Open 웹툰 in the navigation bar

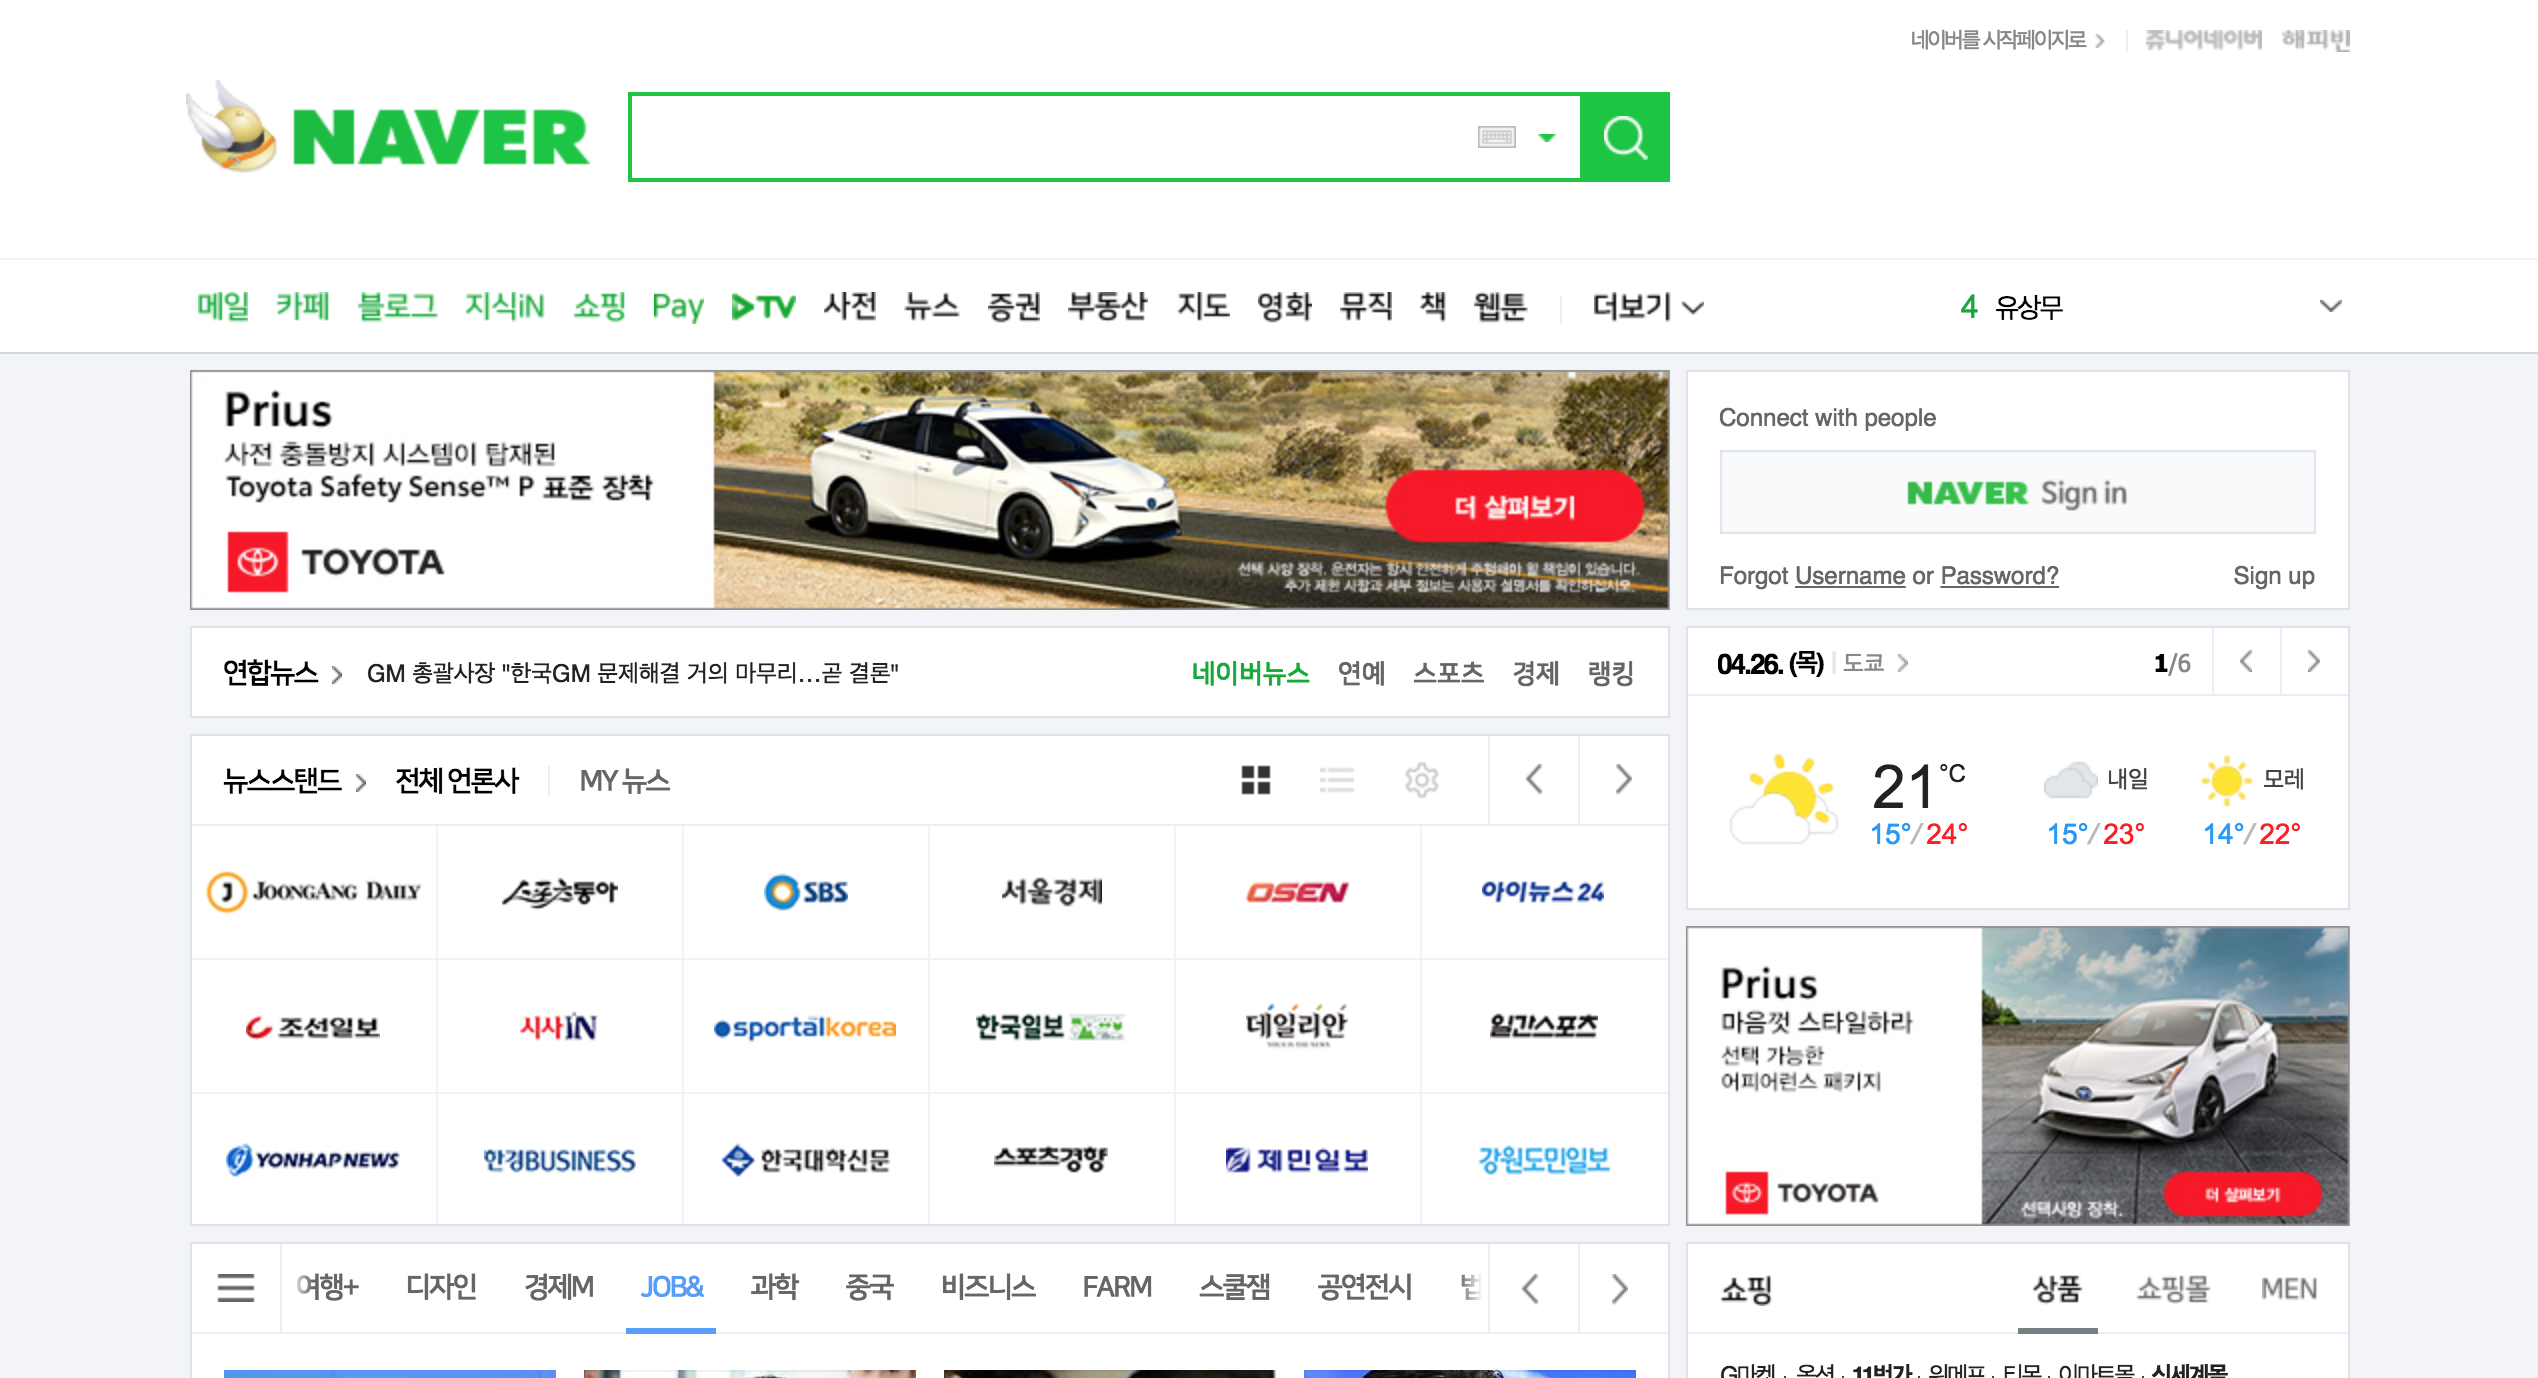(x=1500, y=306)
